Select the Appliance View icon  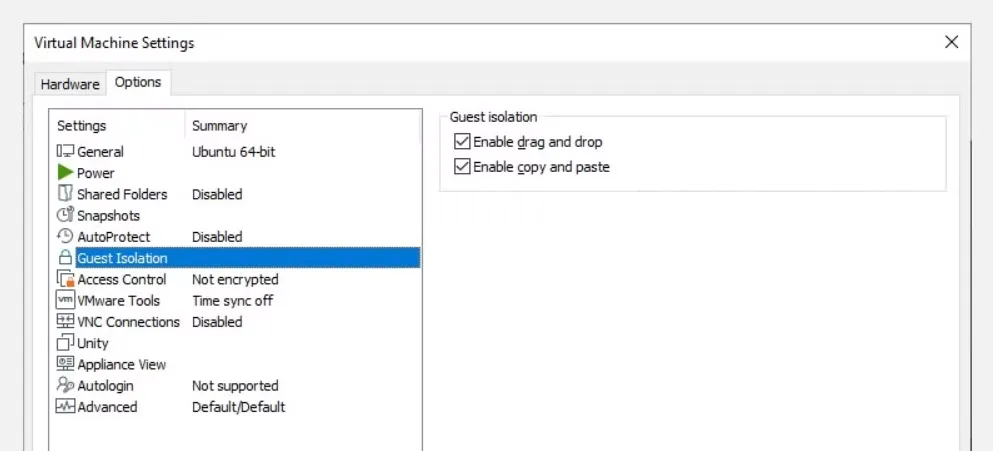[65, 364]
